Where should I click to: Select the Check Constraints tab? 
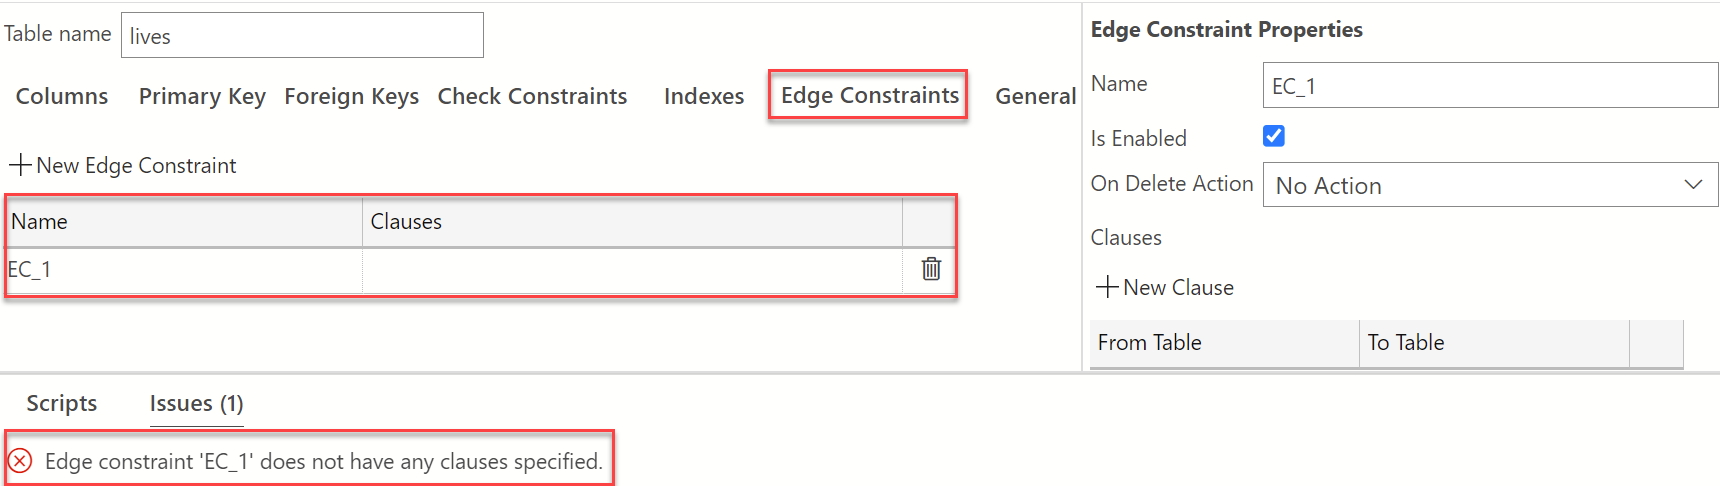[532, 96]
